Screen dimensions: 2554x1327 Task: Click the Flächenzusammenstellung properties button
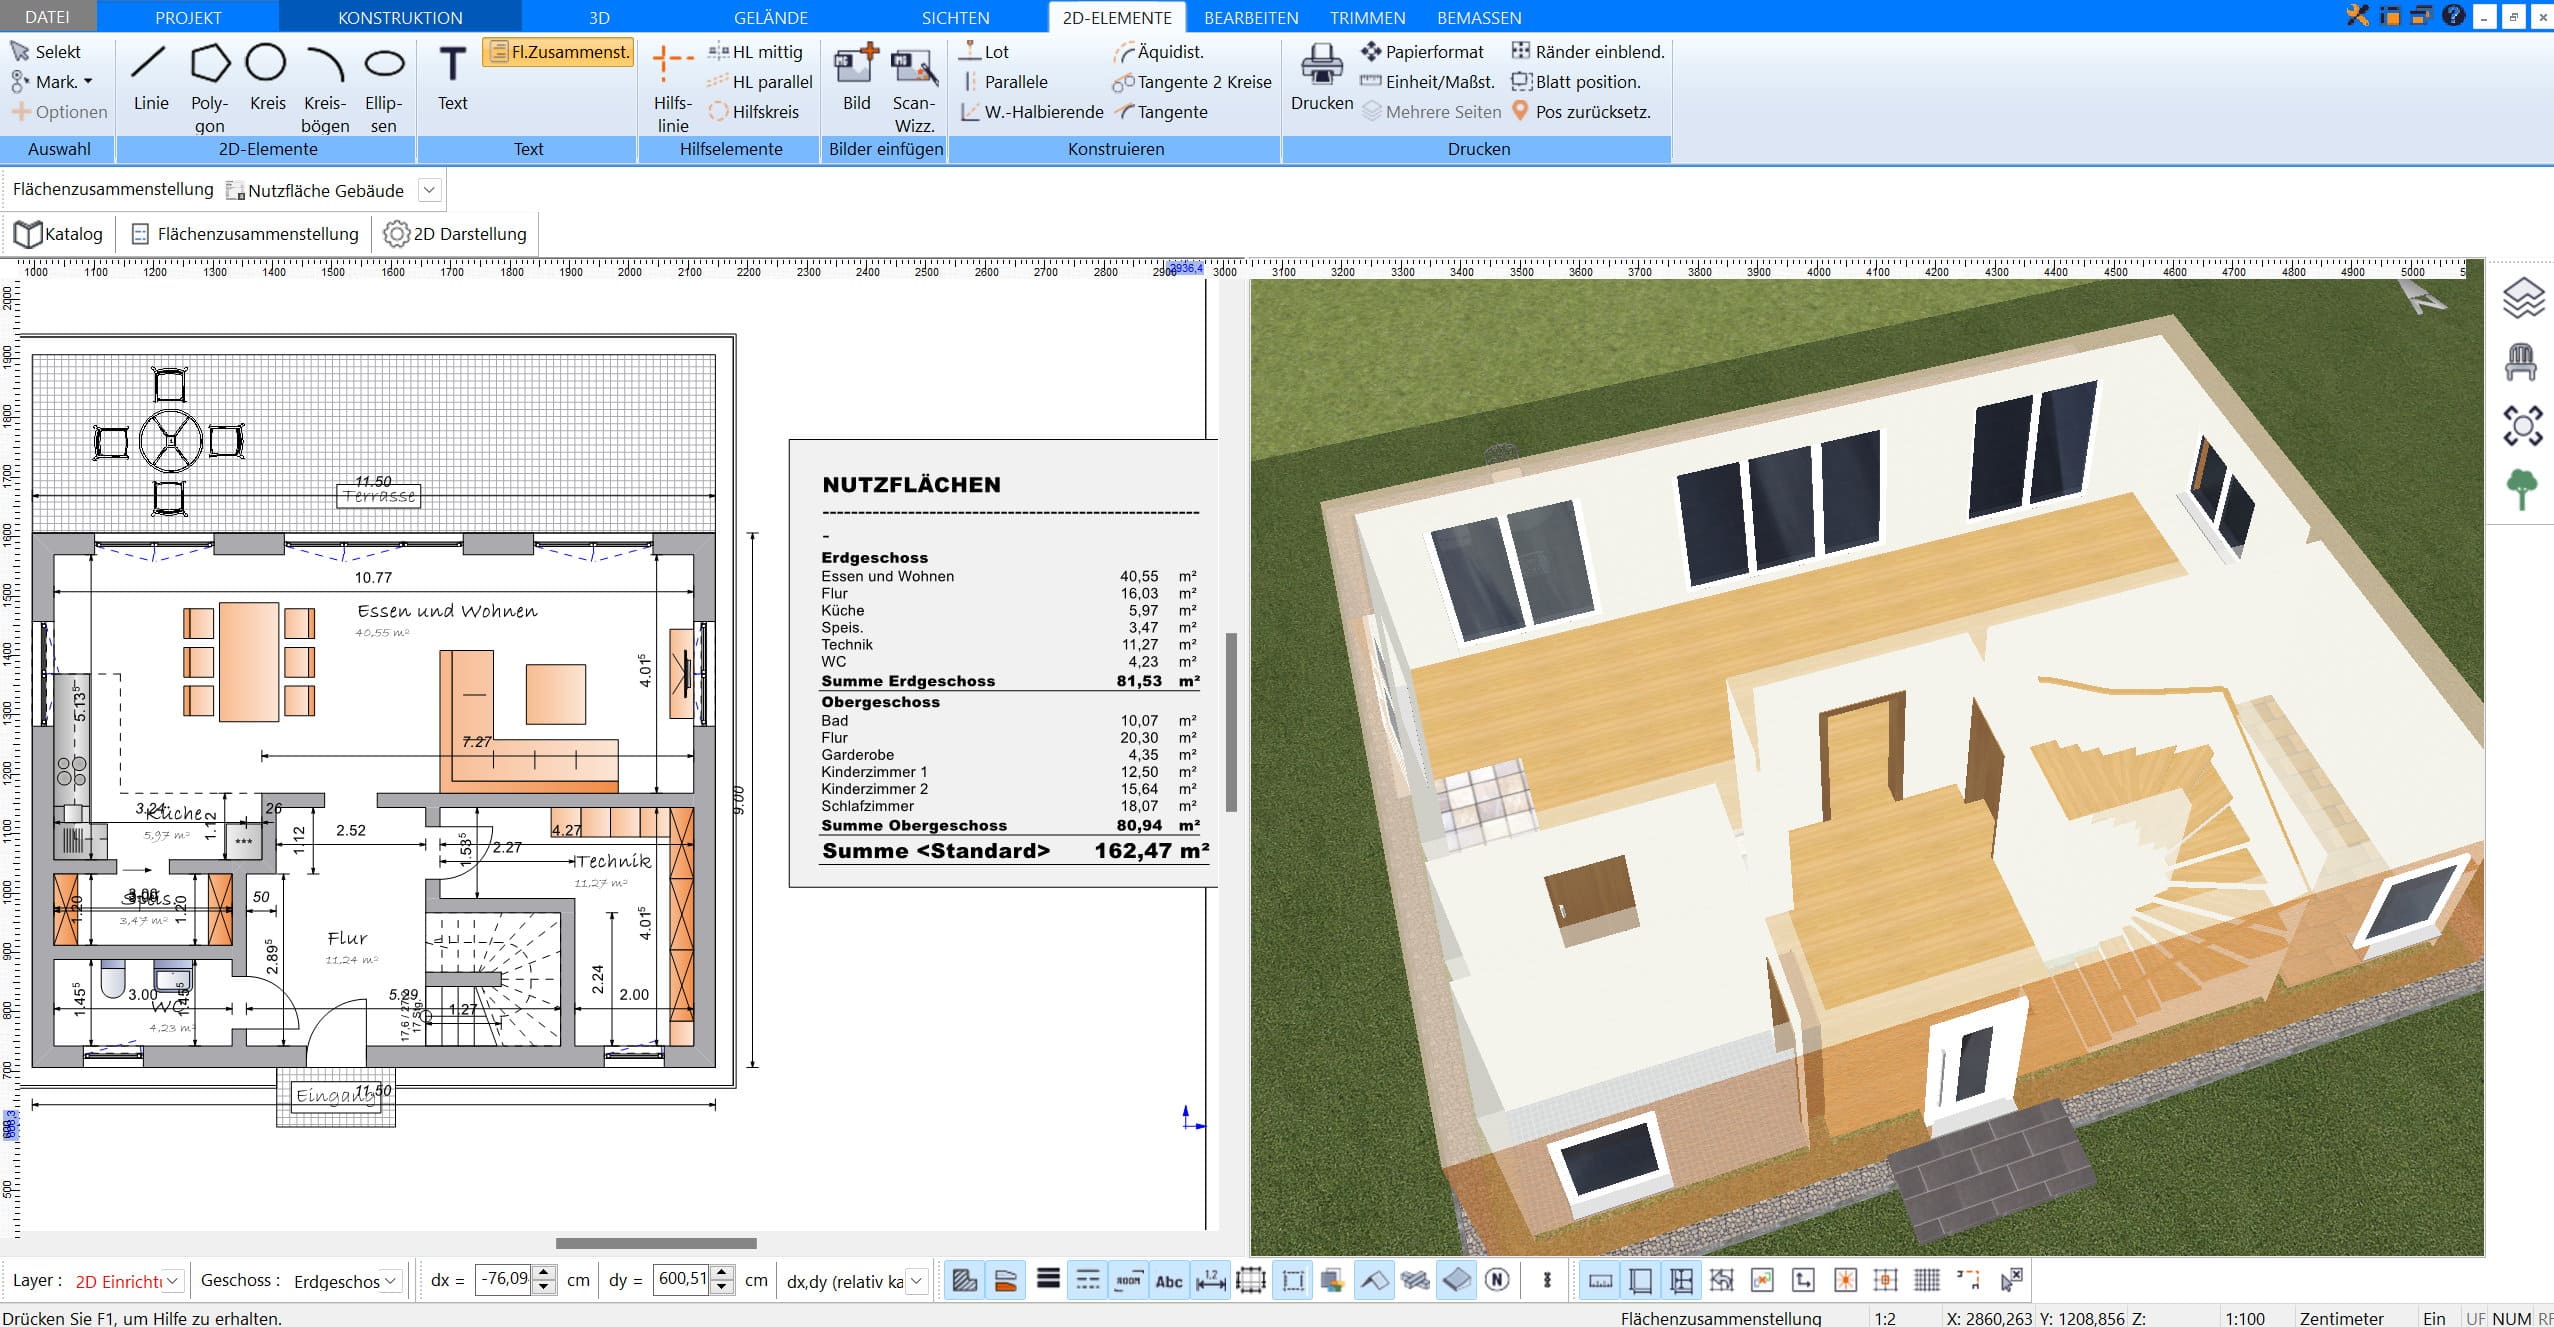tap(245, 234)
